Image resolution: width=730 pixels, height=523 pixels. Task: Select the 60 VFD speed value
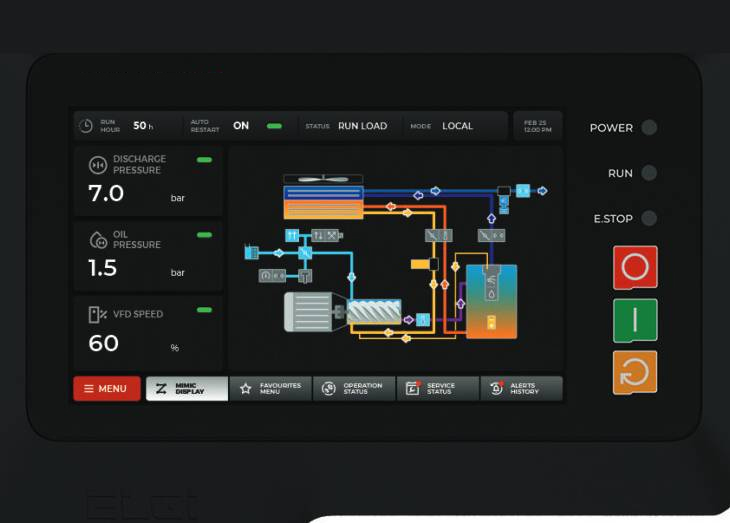(x=103, y=343)
